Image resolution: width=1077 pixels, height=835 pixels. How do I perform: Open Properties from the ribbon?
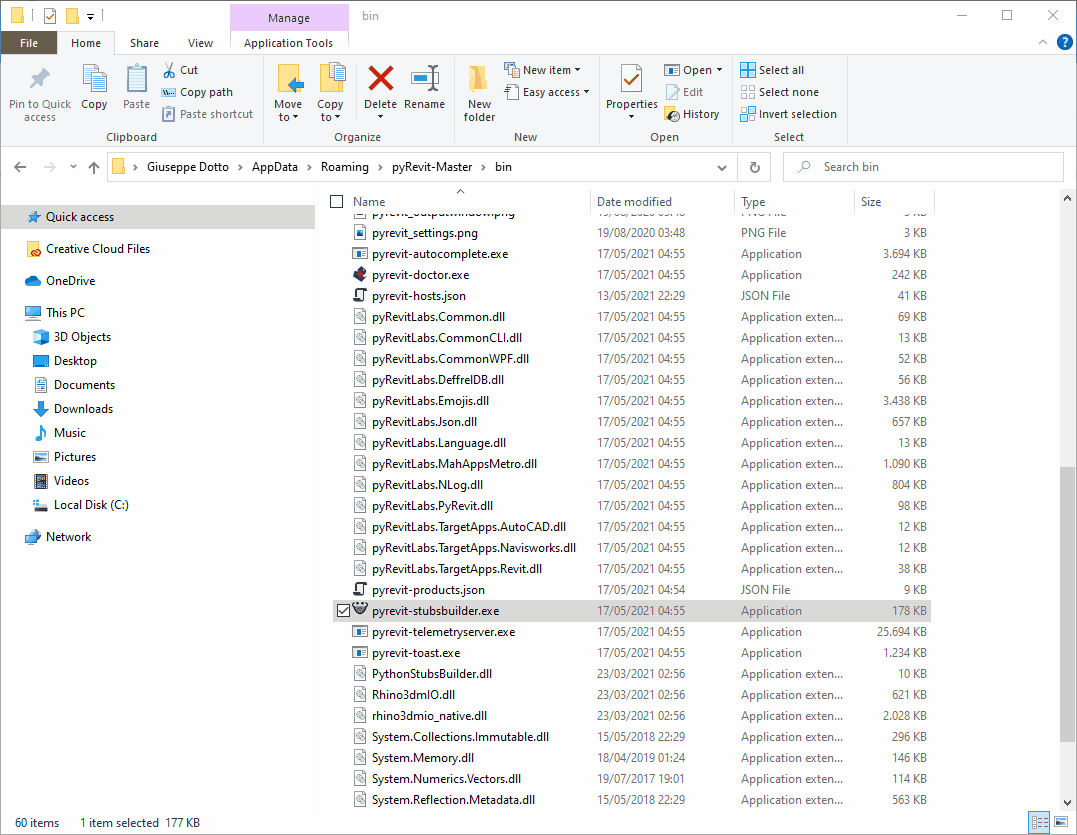631,80
